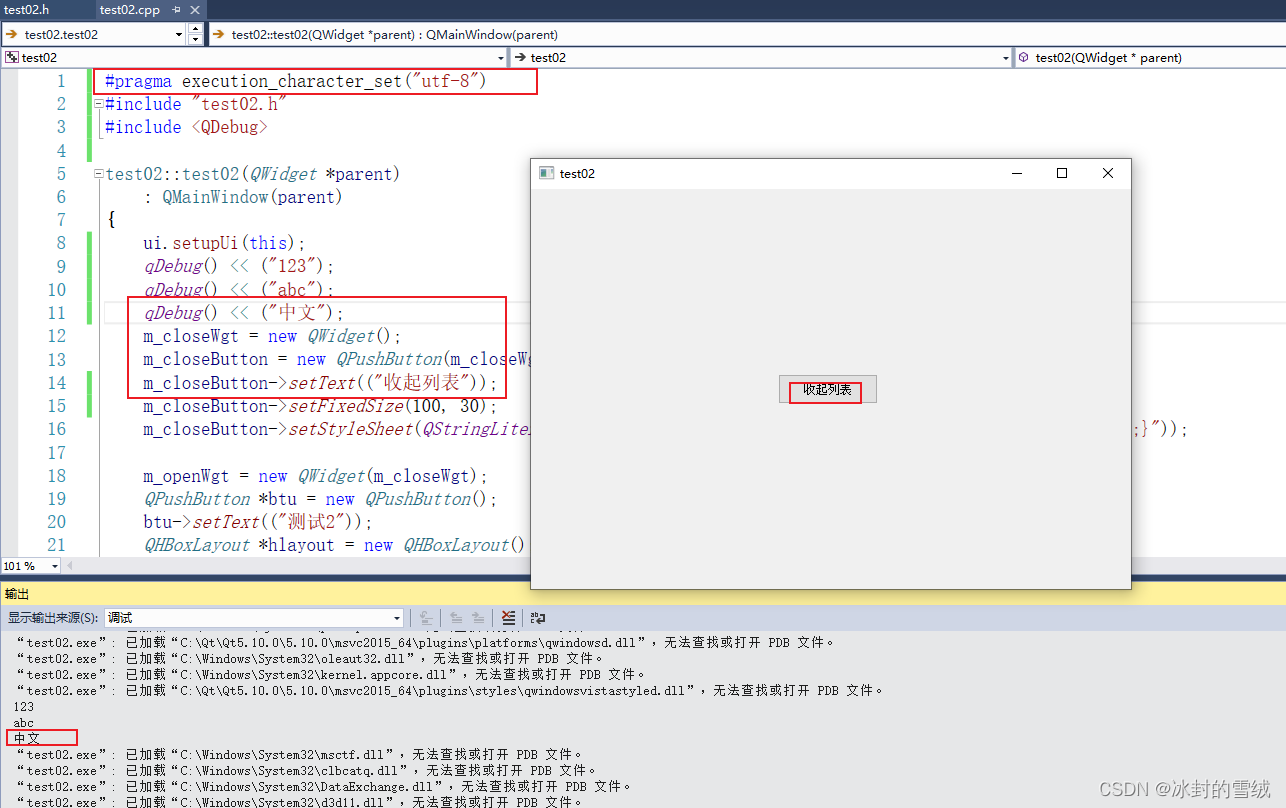
Task: Minimize the test02 app window
Action: click(1017, 173)
